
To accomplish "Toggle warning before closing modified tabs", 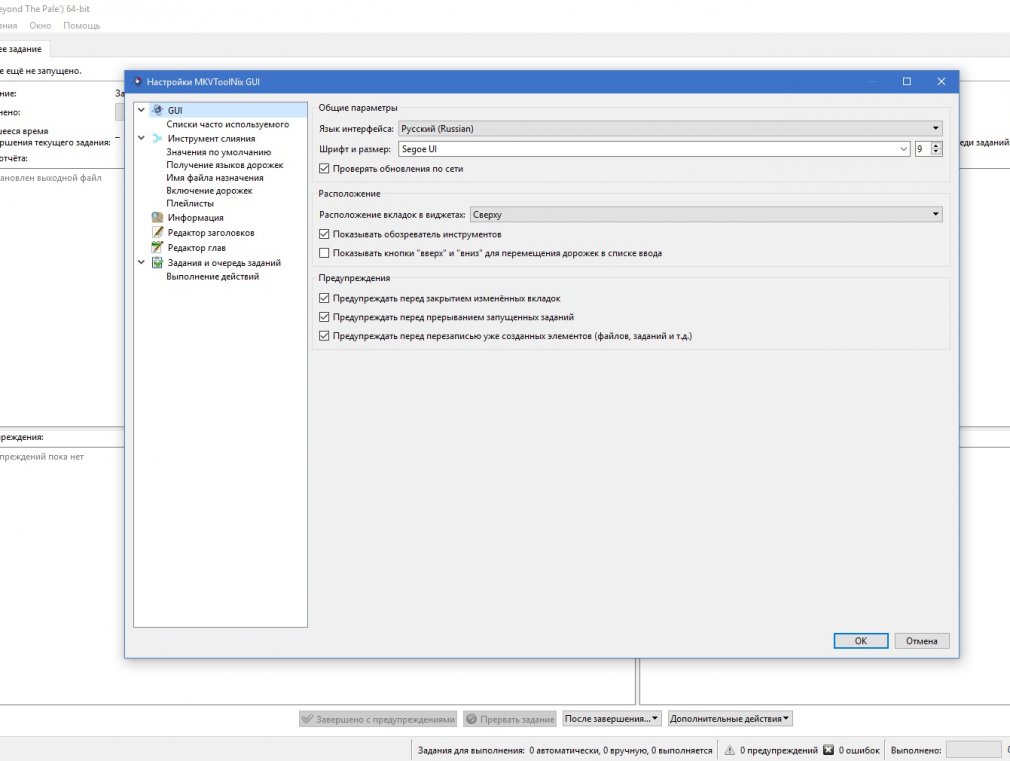I will [324, 298].
